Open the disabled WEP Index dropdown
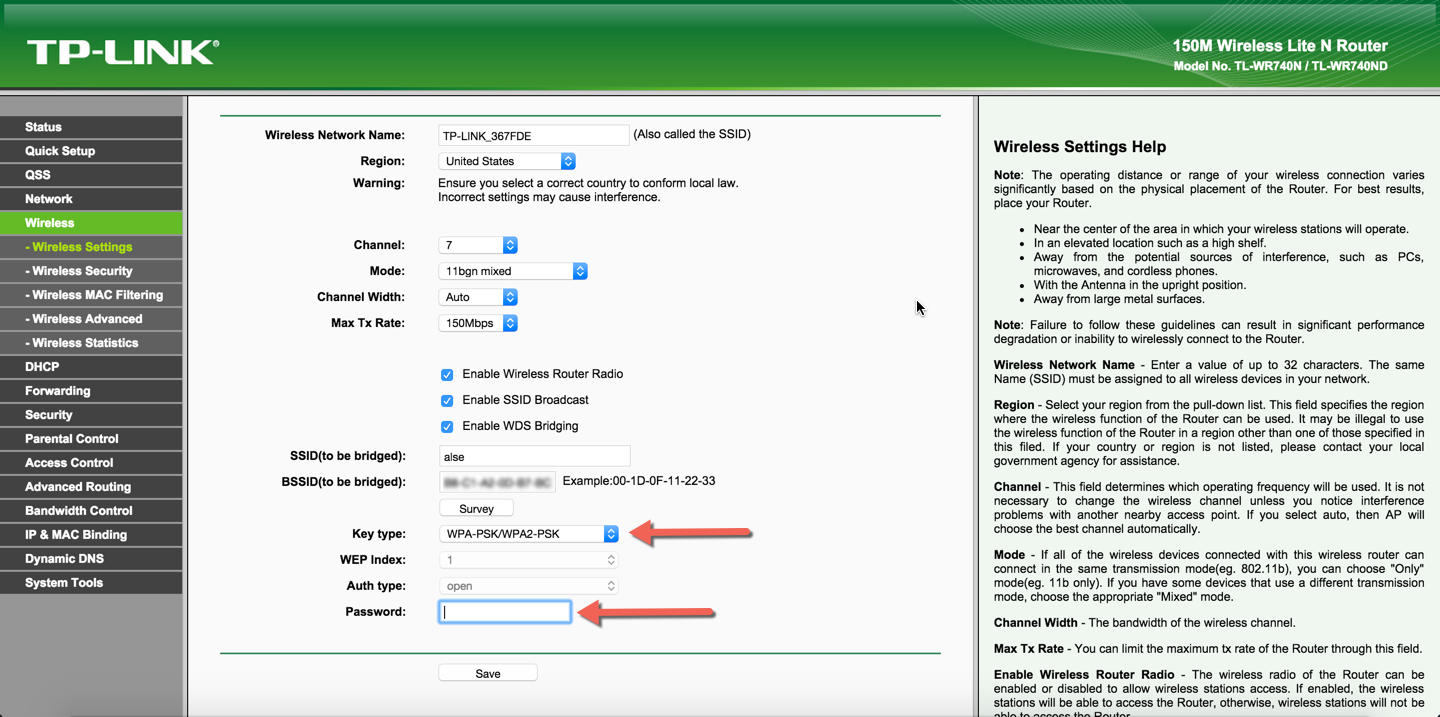Viewport: 1440px width, 717px height. pyautogui.click(x=529, y=560)
